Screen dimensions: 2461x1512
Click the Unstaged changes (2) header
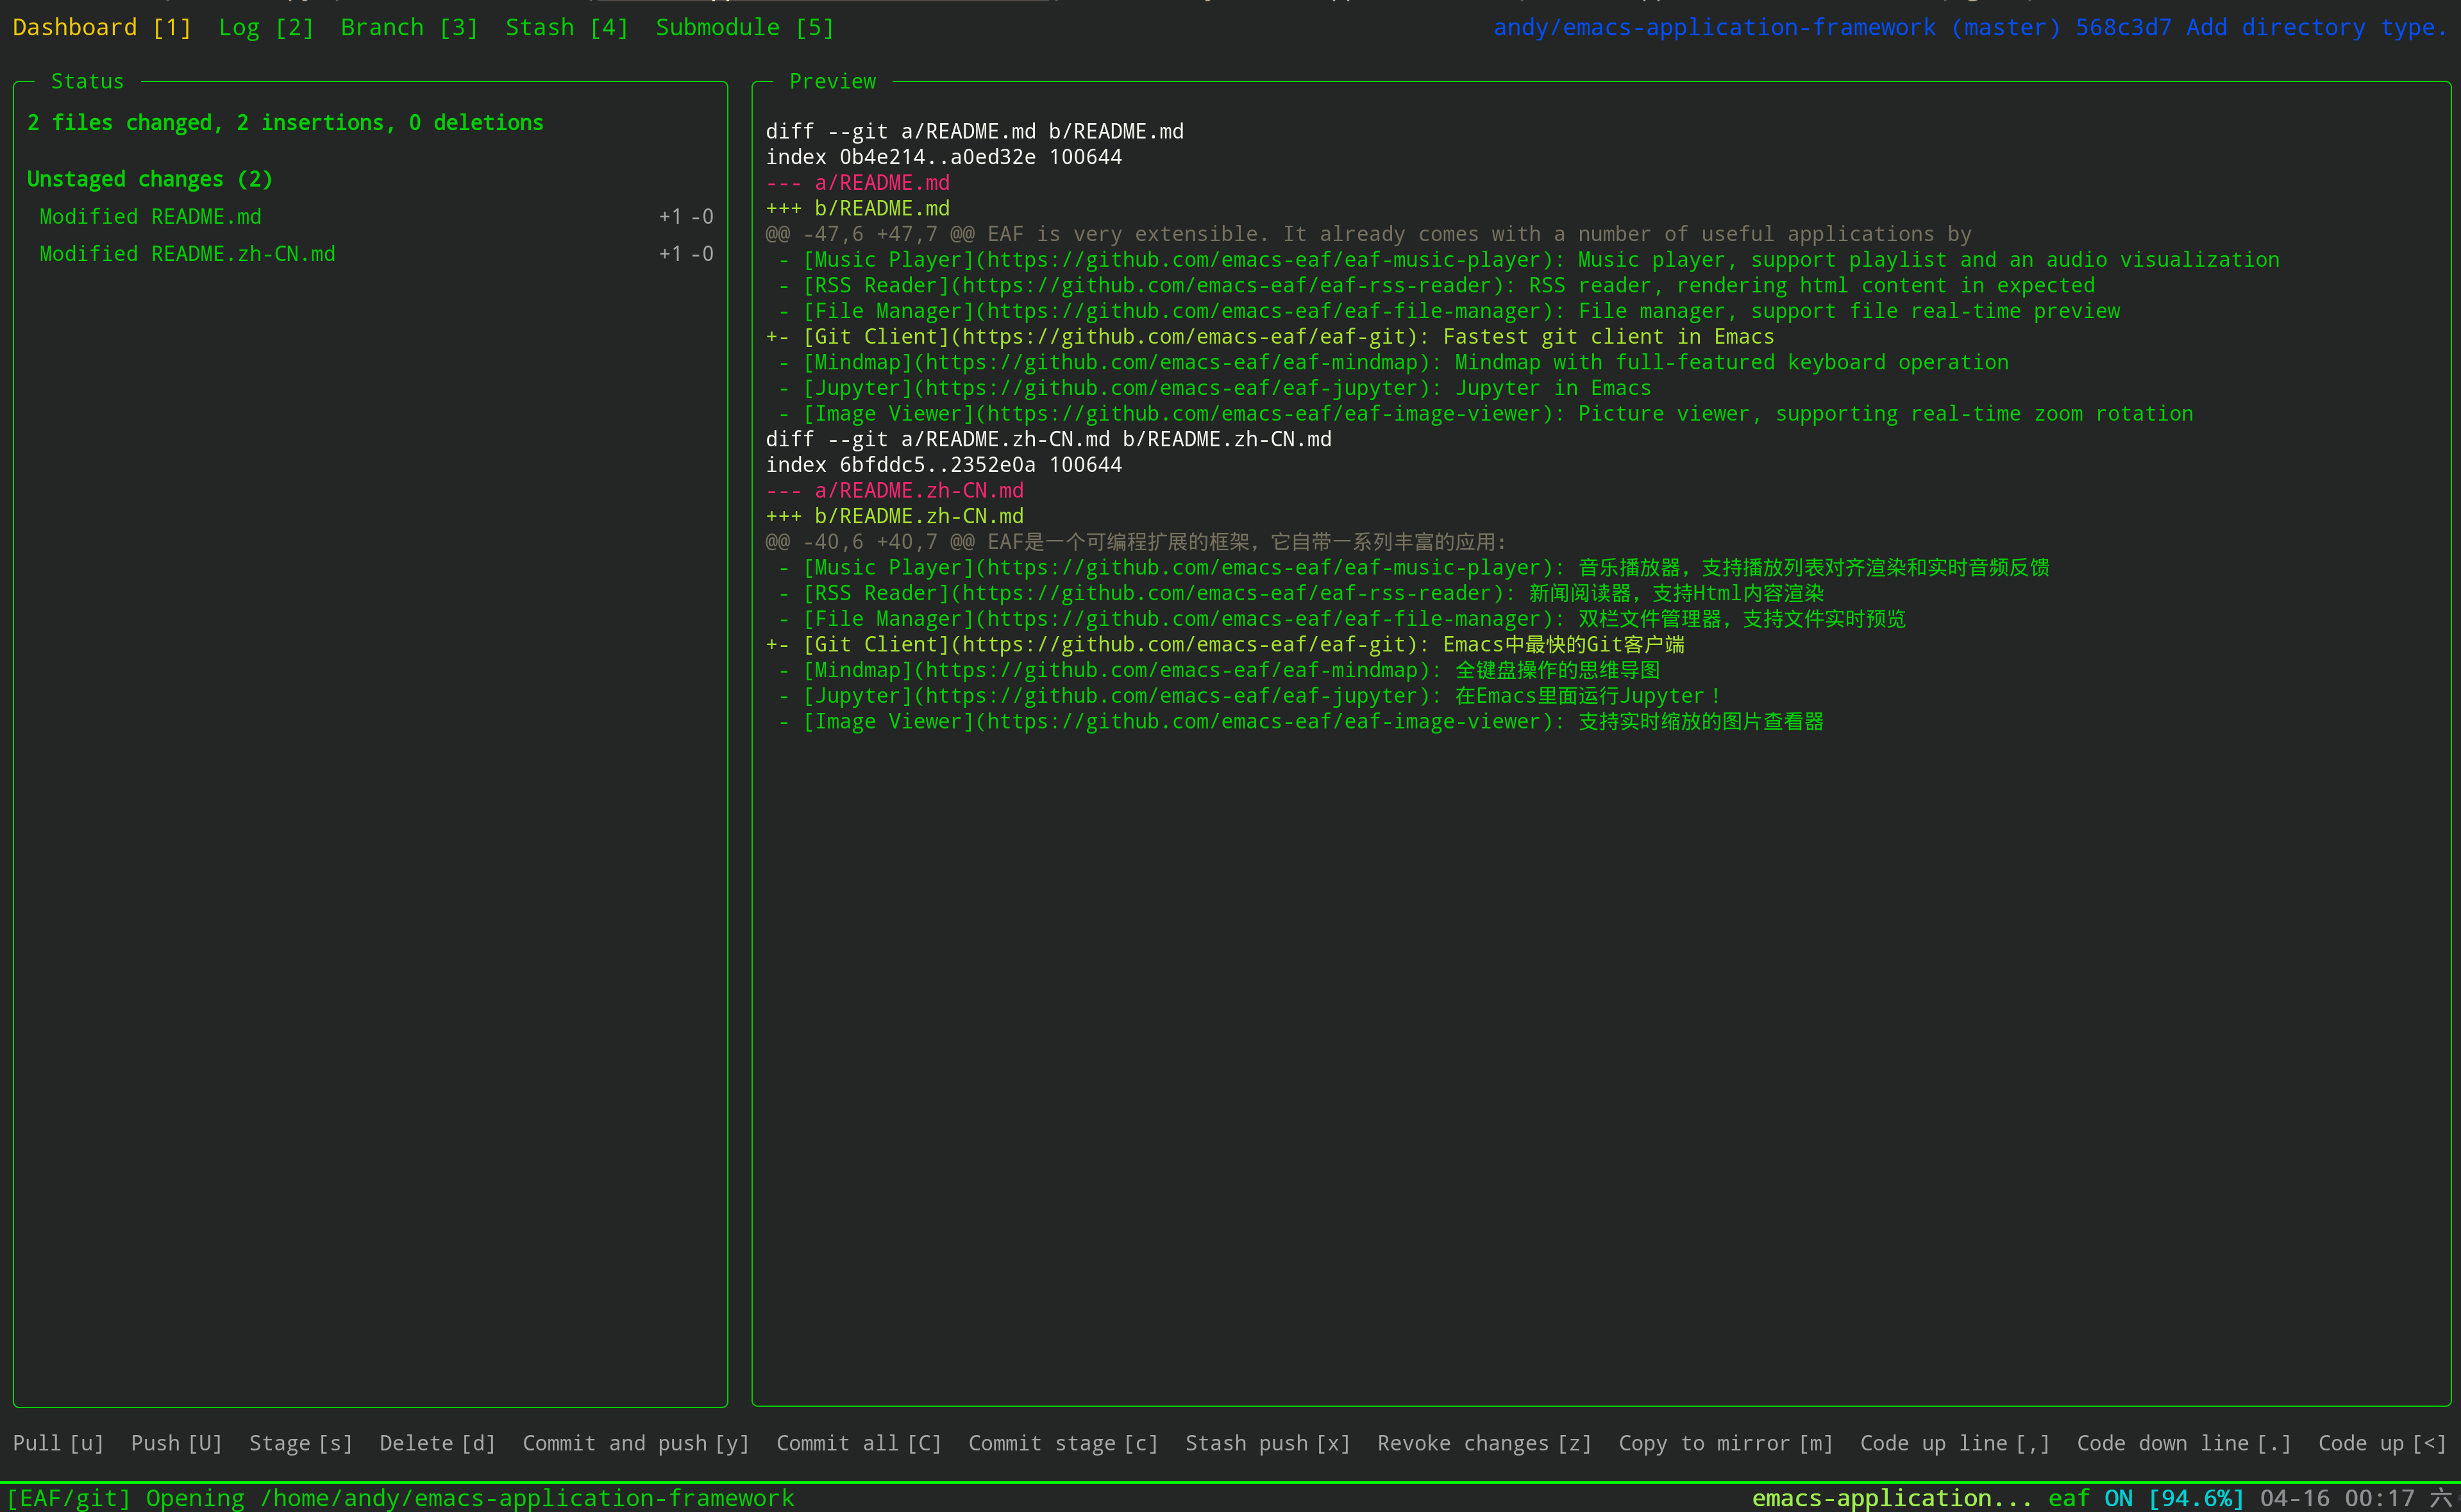point(149,179)
